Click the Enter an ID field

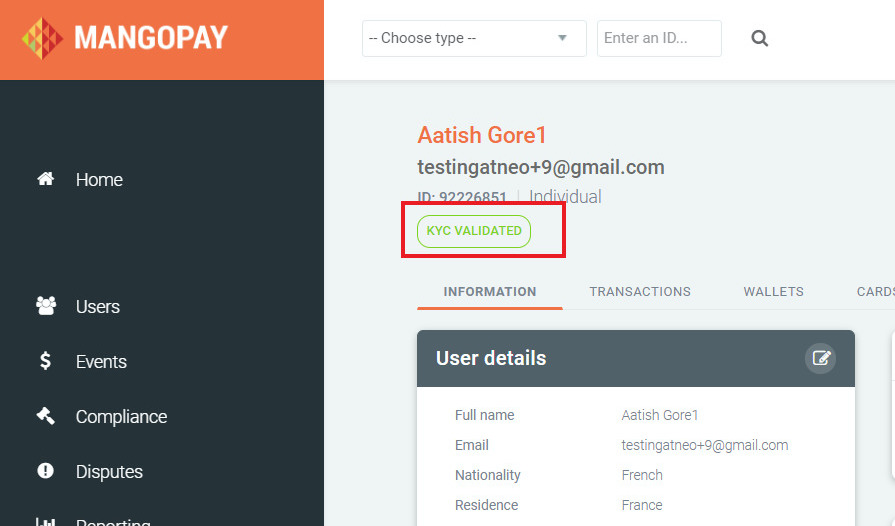(x=659, y=38)
